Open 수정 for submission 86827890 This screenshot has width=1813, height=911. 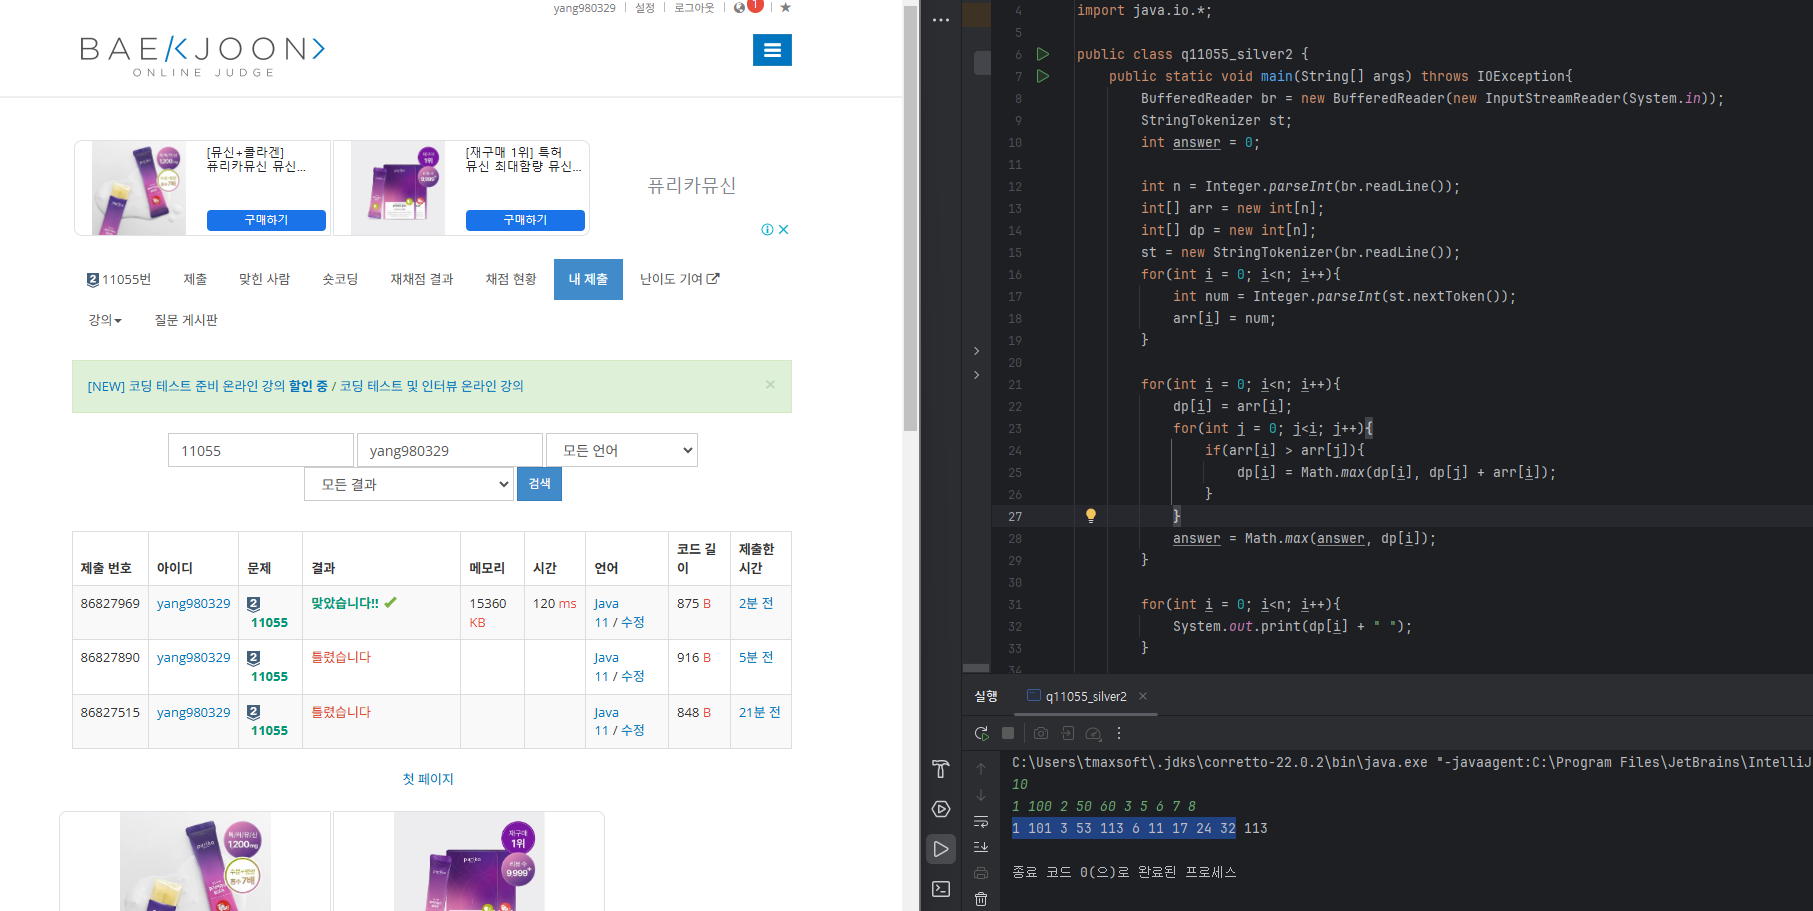point(633,676)
